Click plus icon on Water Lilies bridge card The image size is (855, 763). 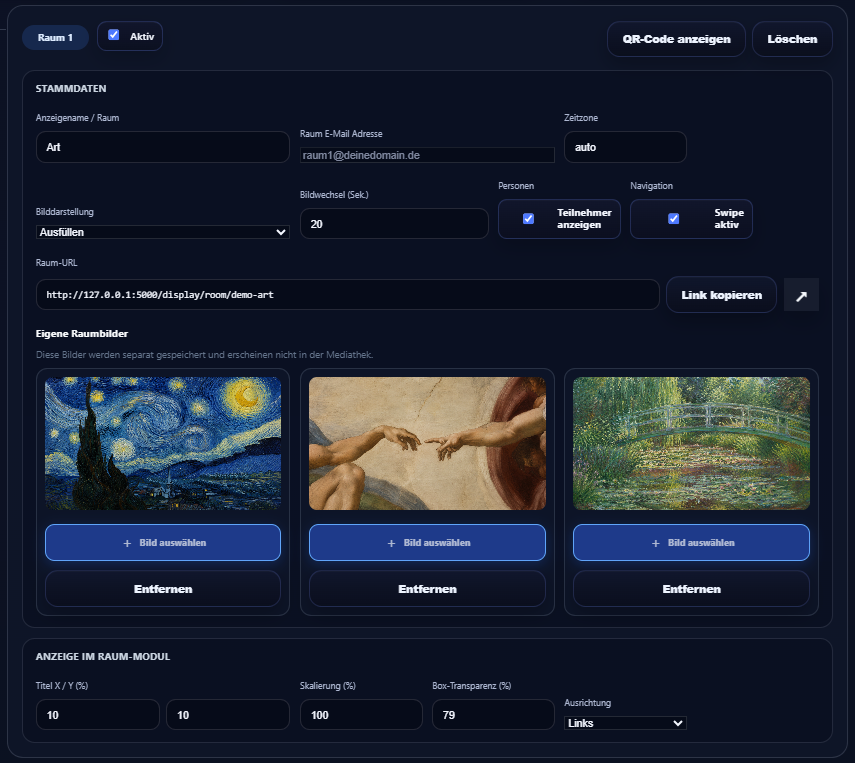click(x=655, y=543)
